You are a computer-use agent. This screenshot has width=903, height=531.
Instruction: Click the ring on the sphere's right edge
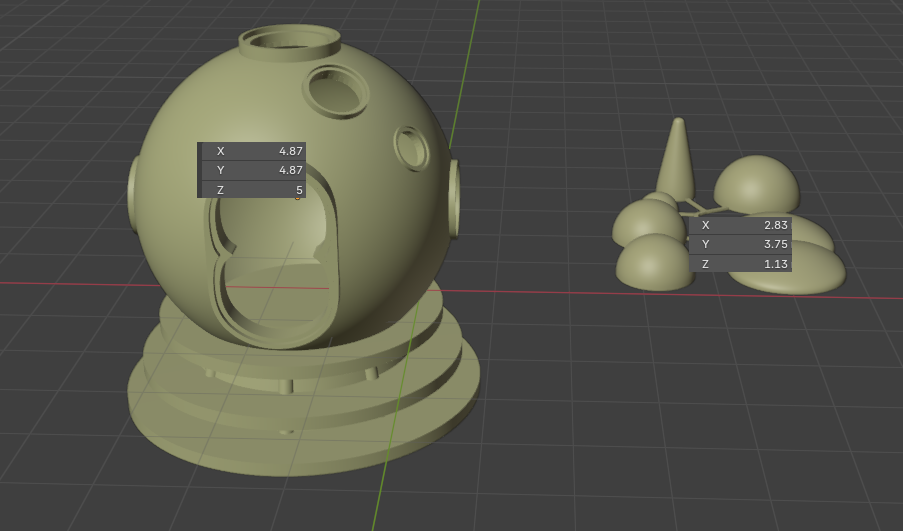tap(453, 199)
